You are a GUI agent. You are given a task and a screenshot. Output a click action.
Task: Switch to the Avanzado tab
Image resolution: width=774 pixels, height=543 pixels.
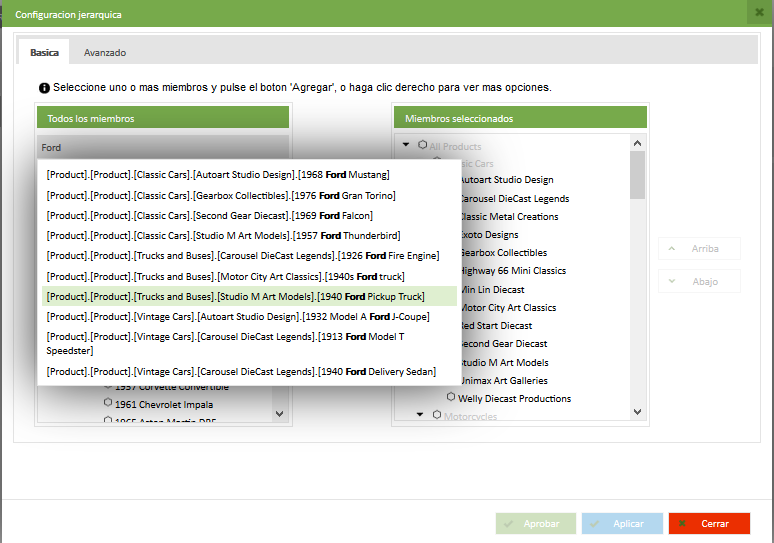(105, 52)
